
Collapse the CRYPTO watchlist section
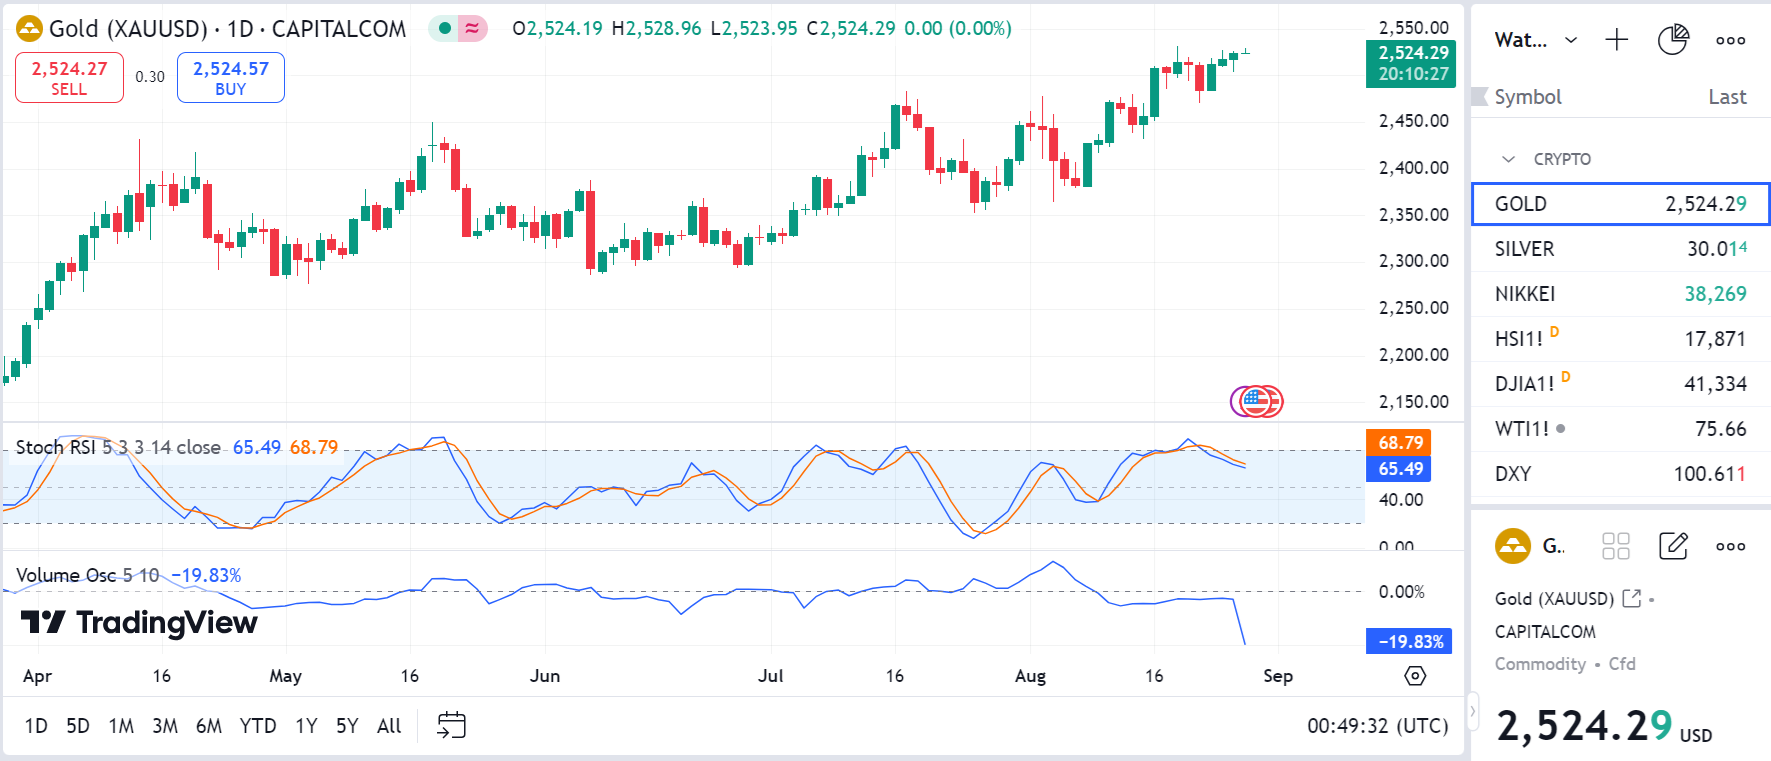click(1509, 159)
